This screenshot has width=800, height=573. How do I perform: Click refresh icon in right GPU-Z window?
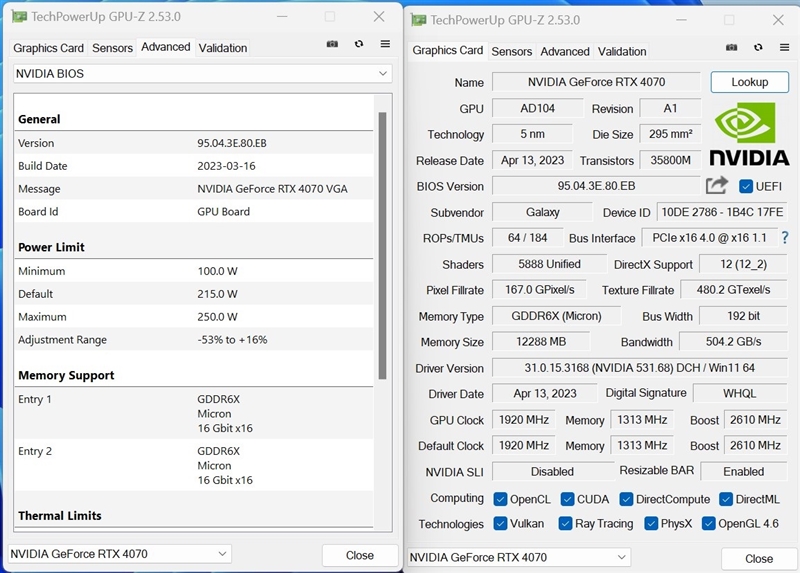pyautogui.click(x=758, y=47)
